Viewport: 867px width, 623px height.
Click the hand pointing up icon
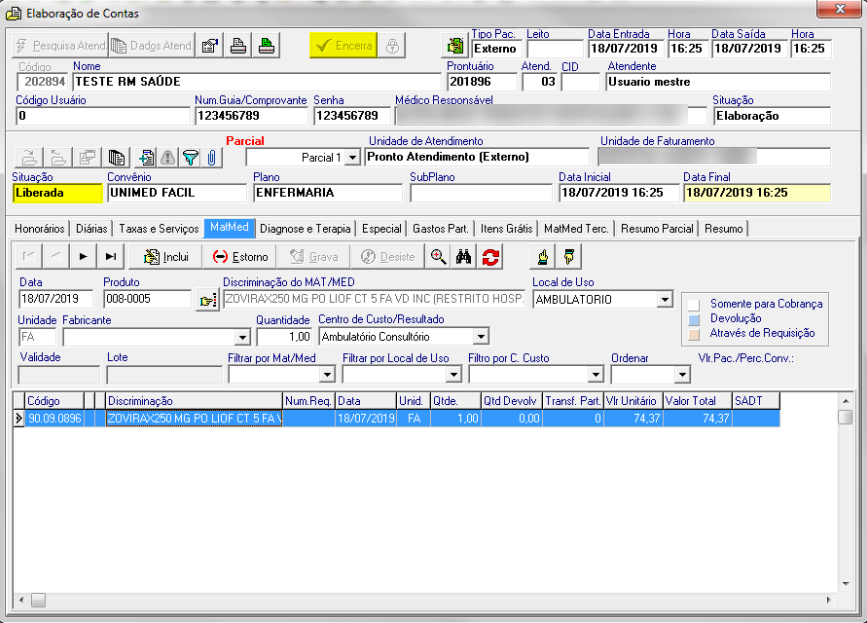[542, 256]
